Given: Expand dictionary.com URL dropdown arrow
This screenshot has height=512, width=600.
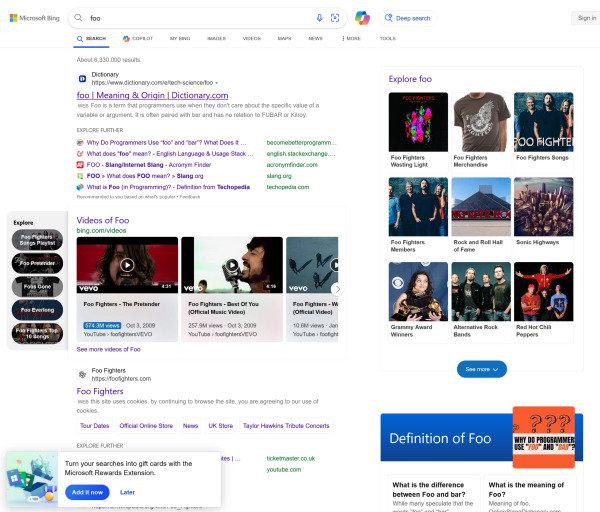Looking at the screenshot, I should point(217,83).
